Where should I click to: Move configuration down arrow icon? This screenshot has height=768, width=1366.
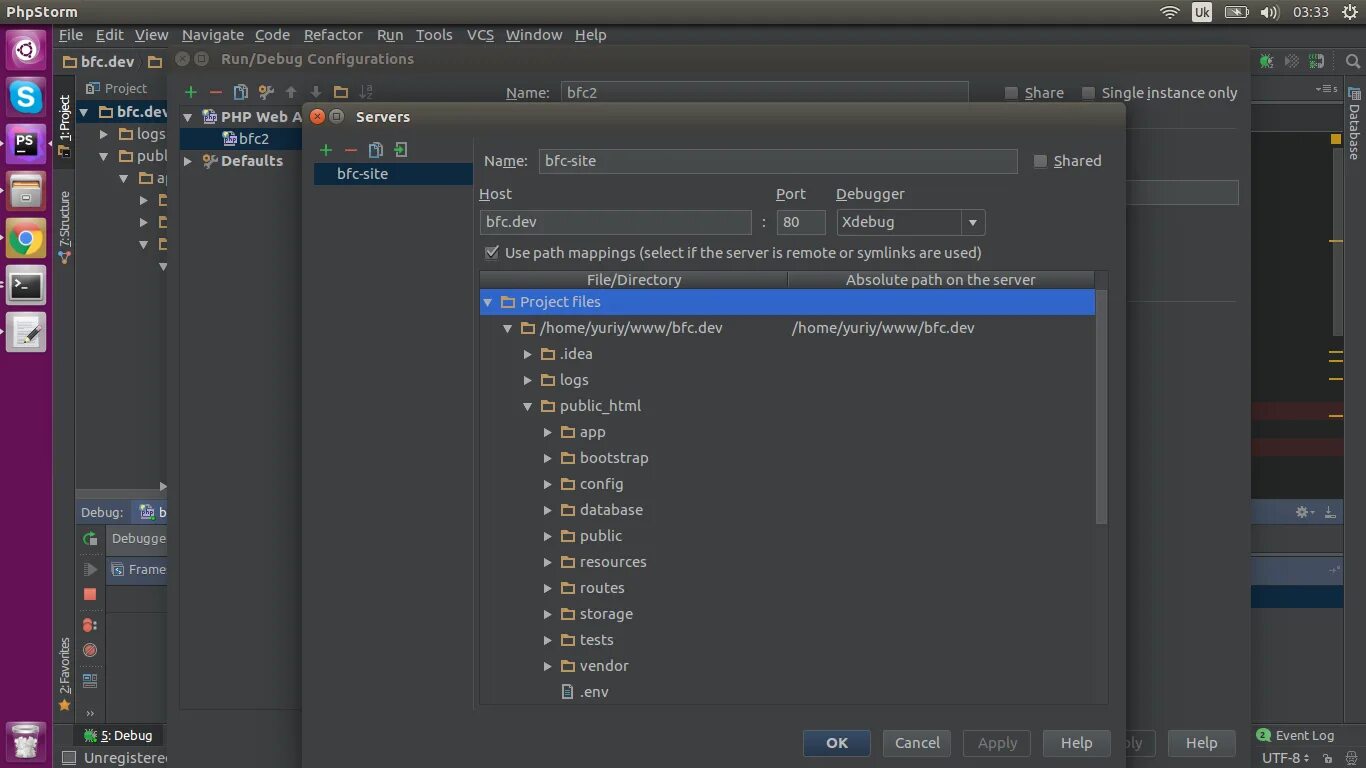(x=316, y=92)
